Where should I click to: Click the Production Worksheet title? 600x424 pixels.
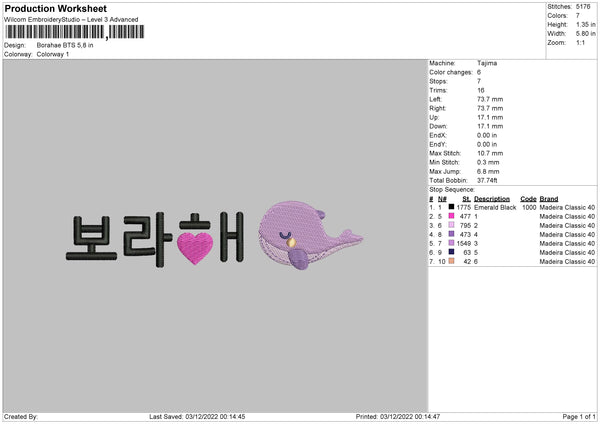click(56, 8)
